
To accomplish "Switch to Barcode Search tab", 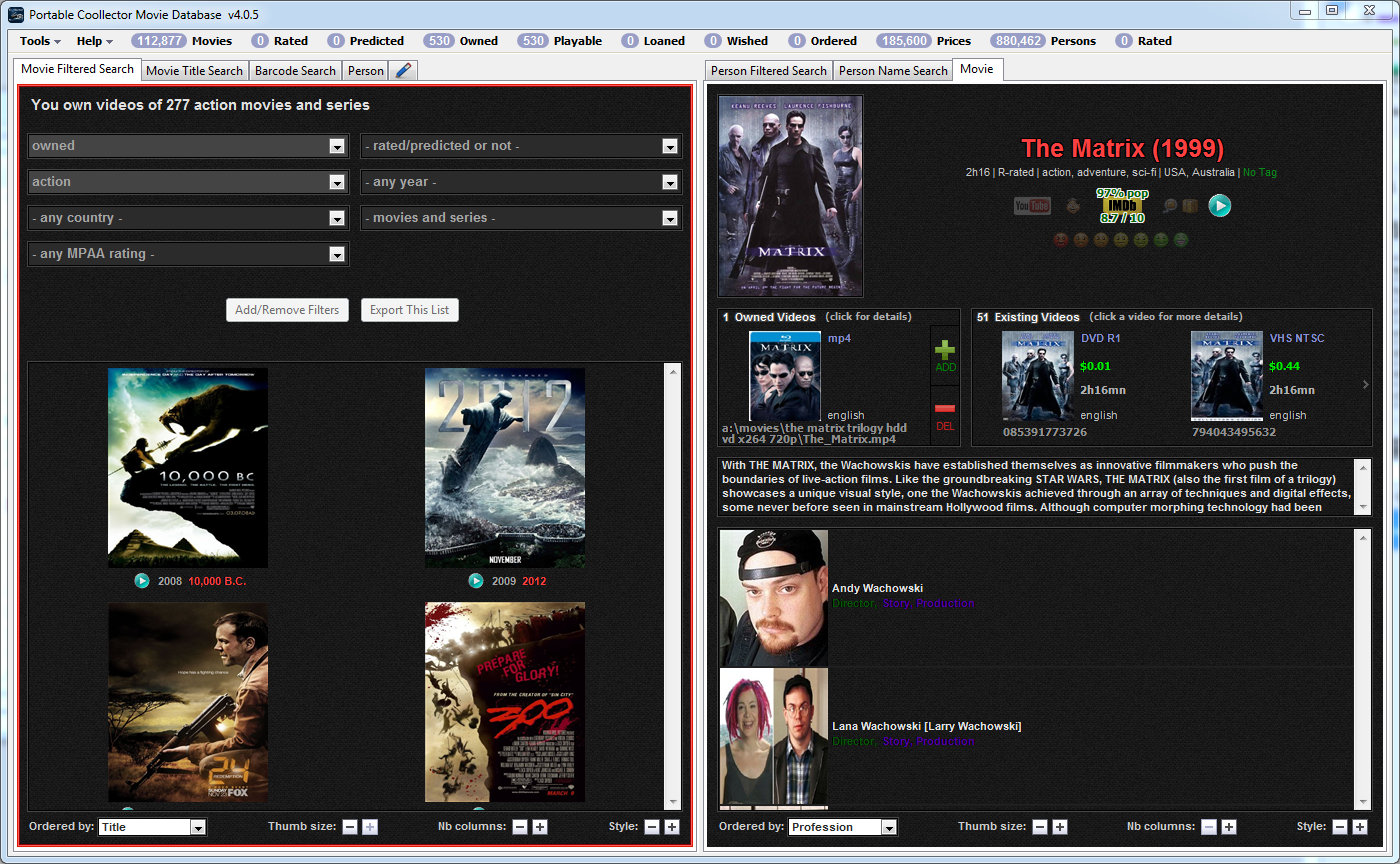I will [x=295, y=71].
